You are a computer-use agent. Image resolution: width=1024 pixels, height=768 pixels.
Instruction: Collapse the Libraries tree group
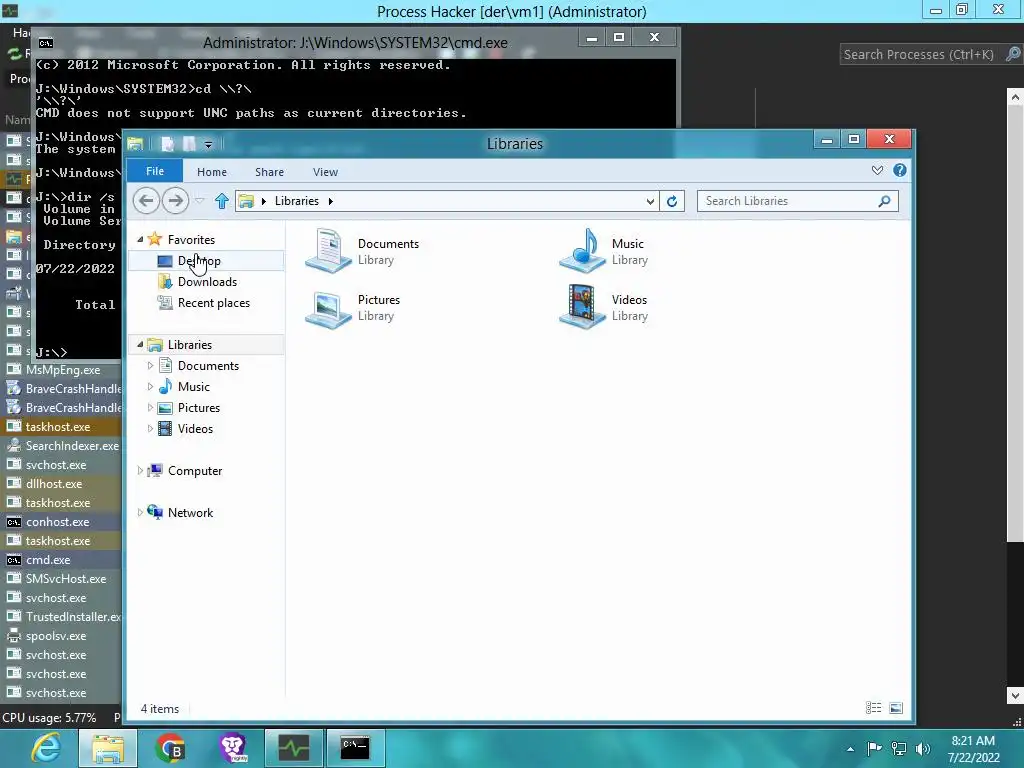point(140,344)
